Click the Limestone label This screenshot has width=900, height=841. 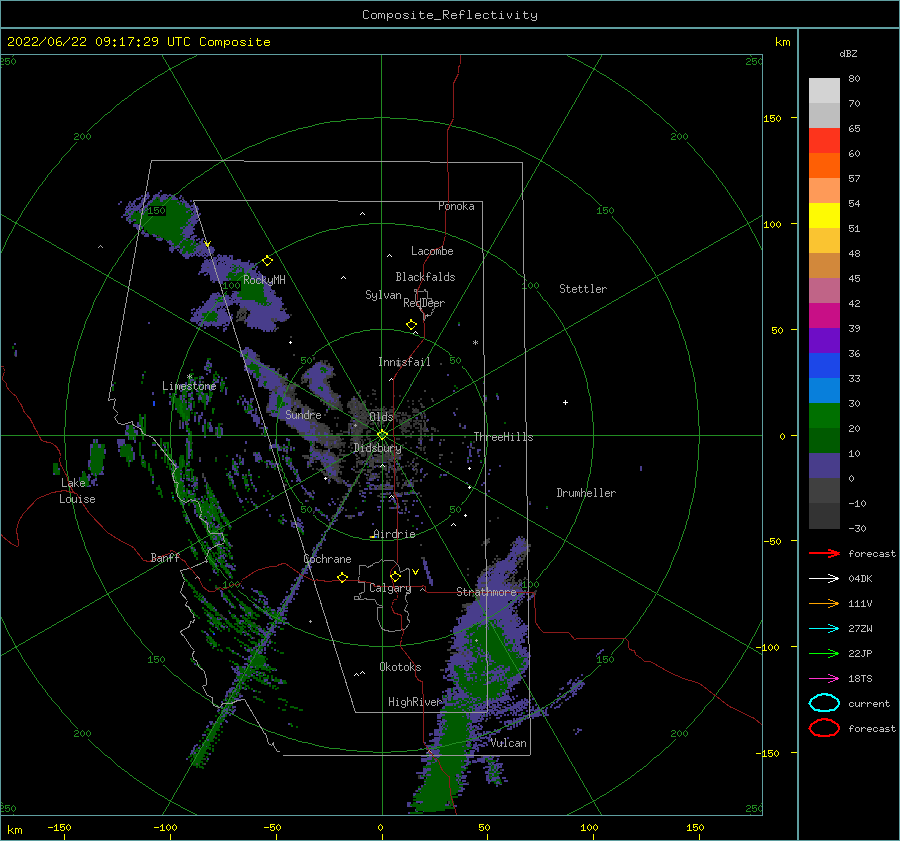189,386
